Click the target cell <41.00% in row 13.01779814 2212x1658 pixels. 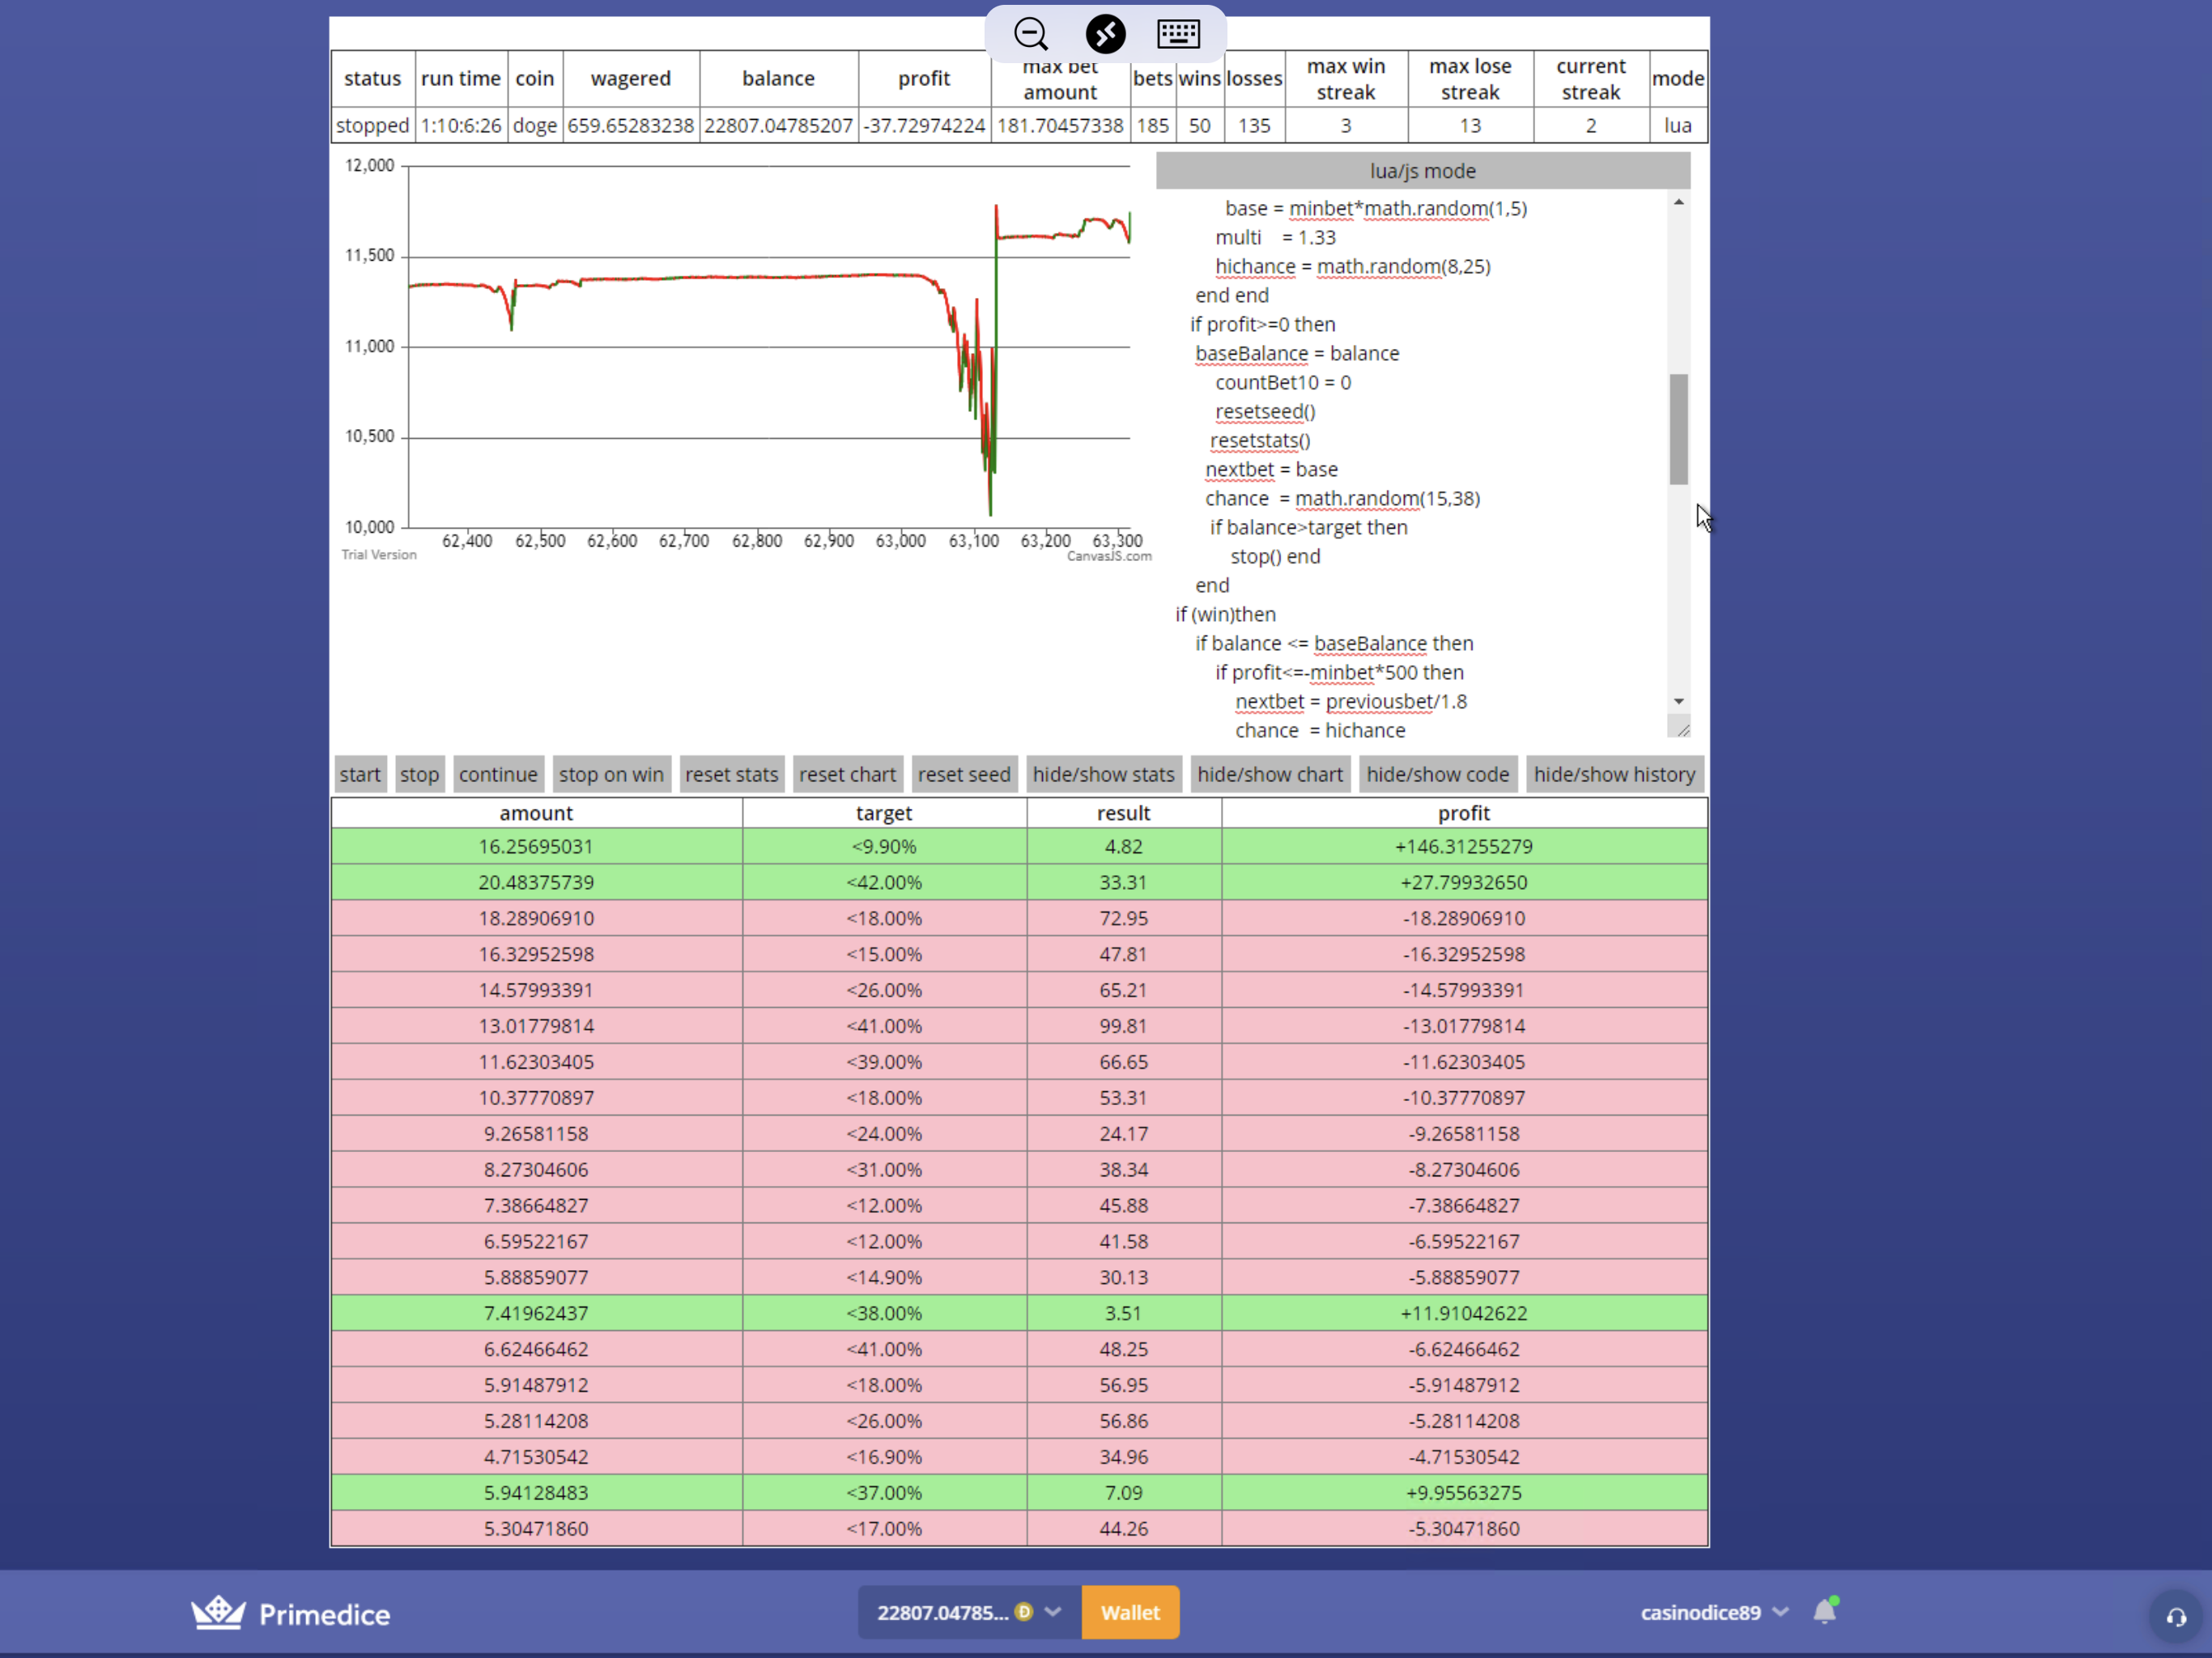[884, 1026]
